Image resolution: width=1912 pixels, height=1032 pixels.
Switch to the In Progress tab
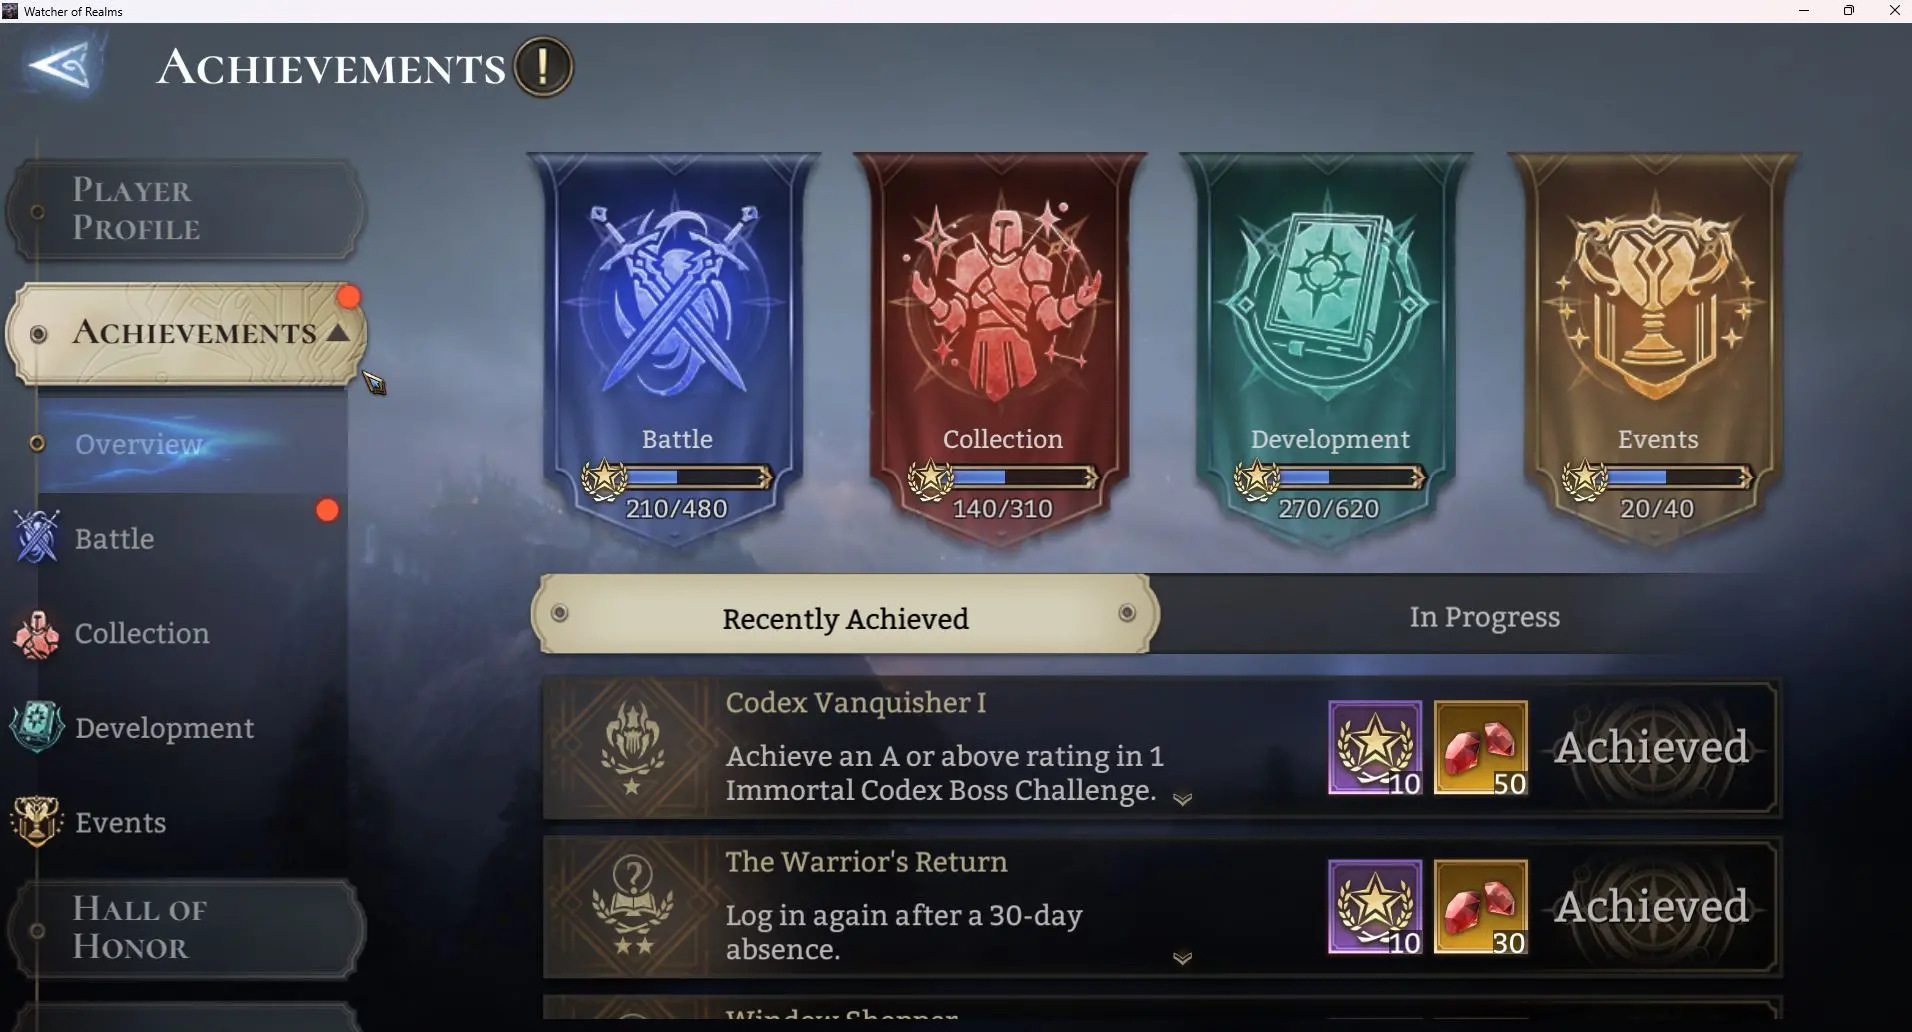pos(1484,617)
